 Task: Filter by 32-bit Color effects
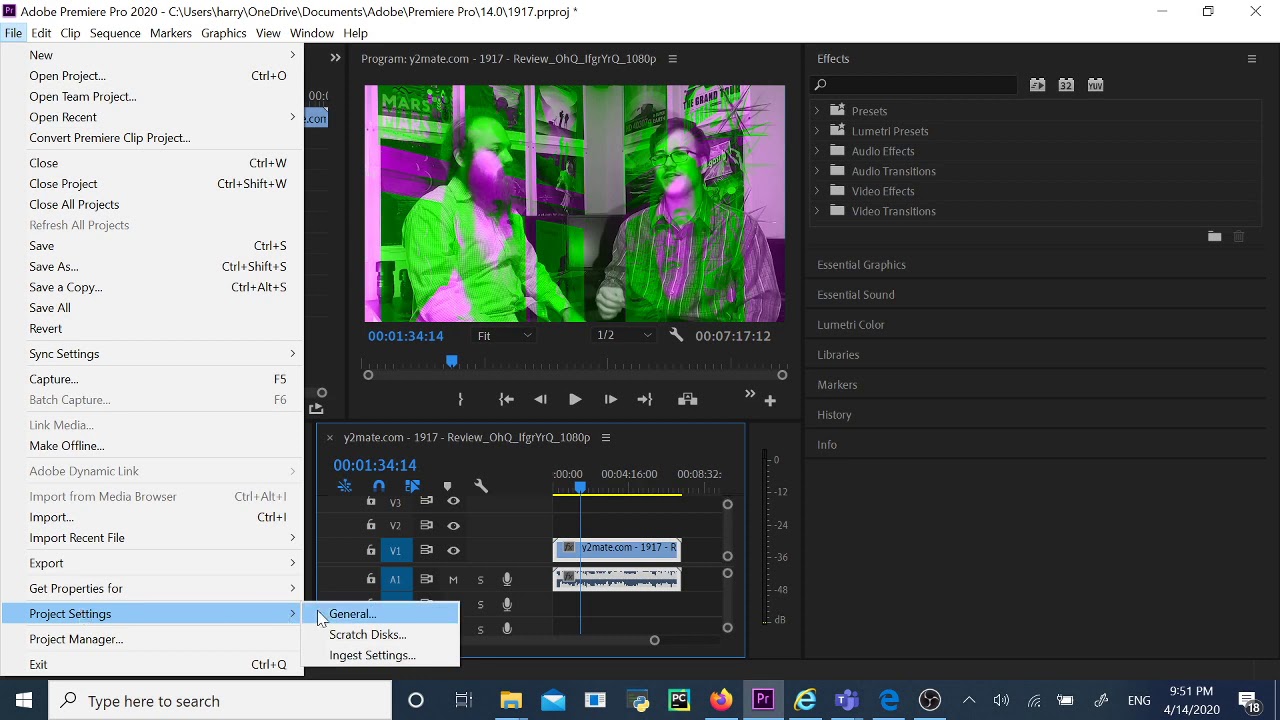coord(1066,85)
